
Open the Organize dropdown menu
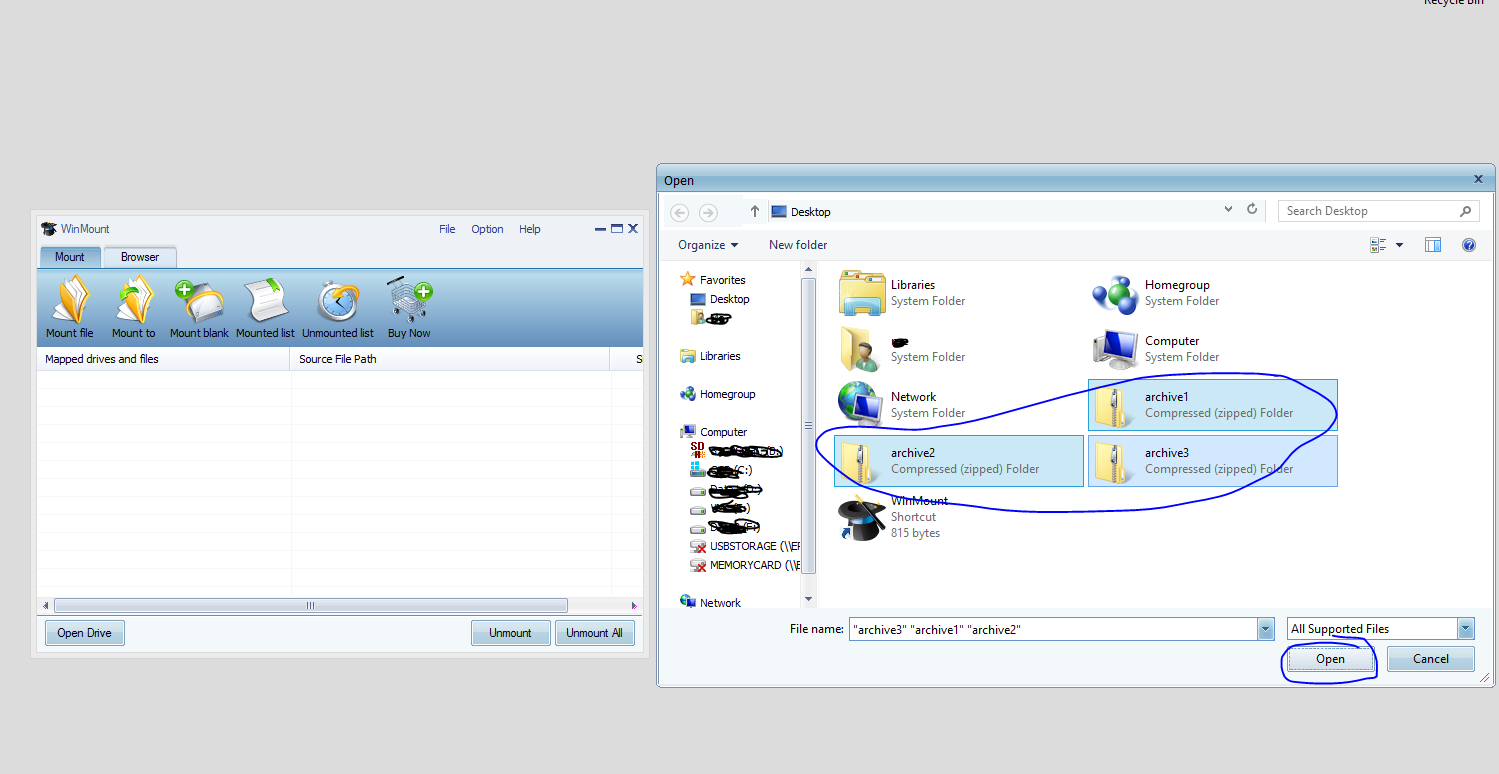708,245
